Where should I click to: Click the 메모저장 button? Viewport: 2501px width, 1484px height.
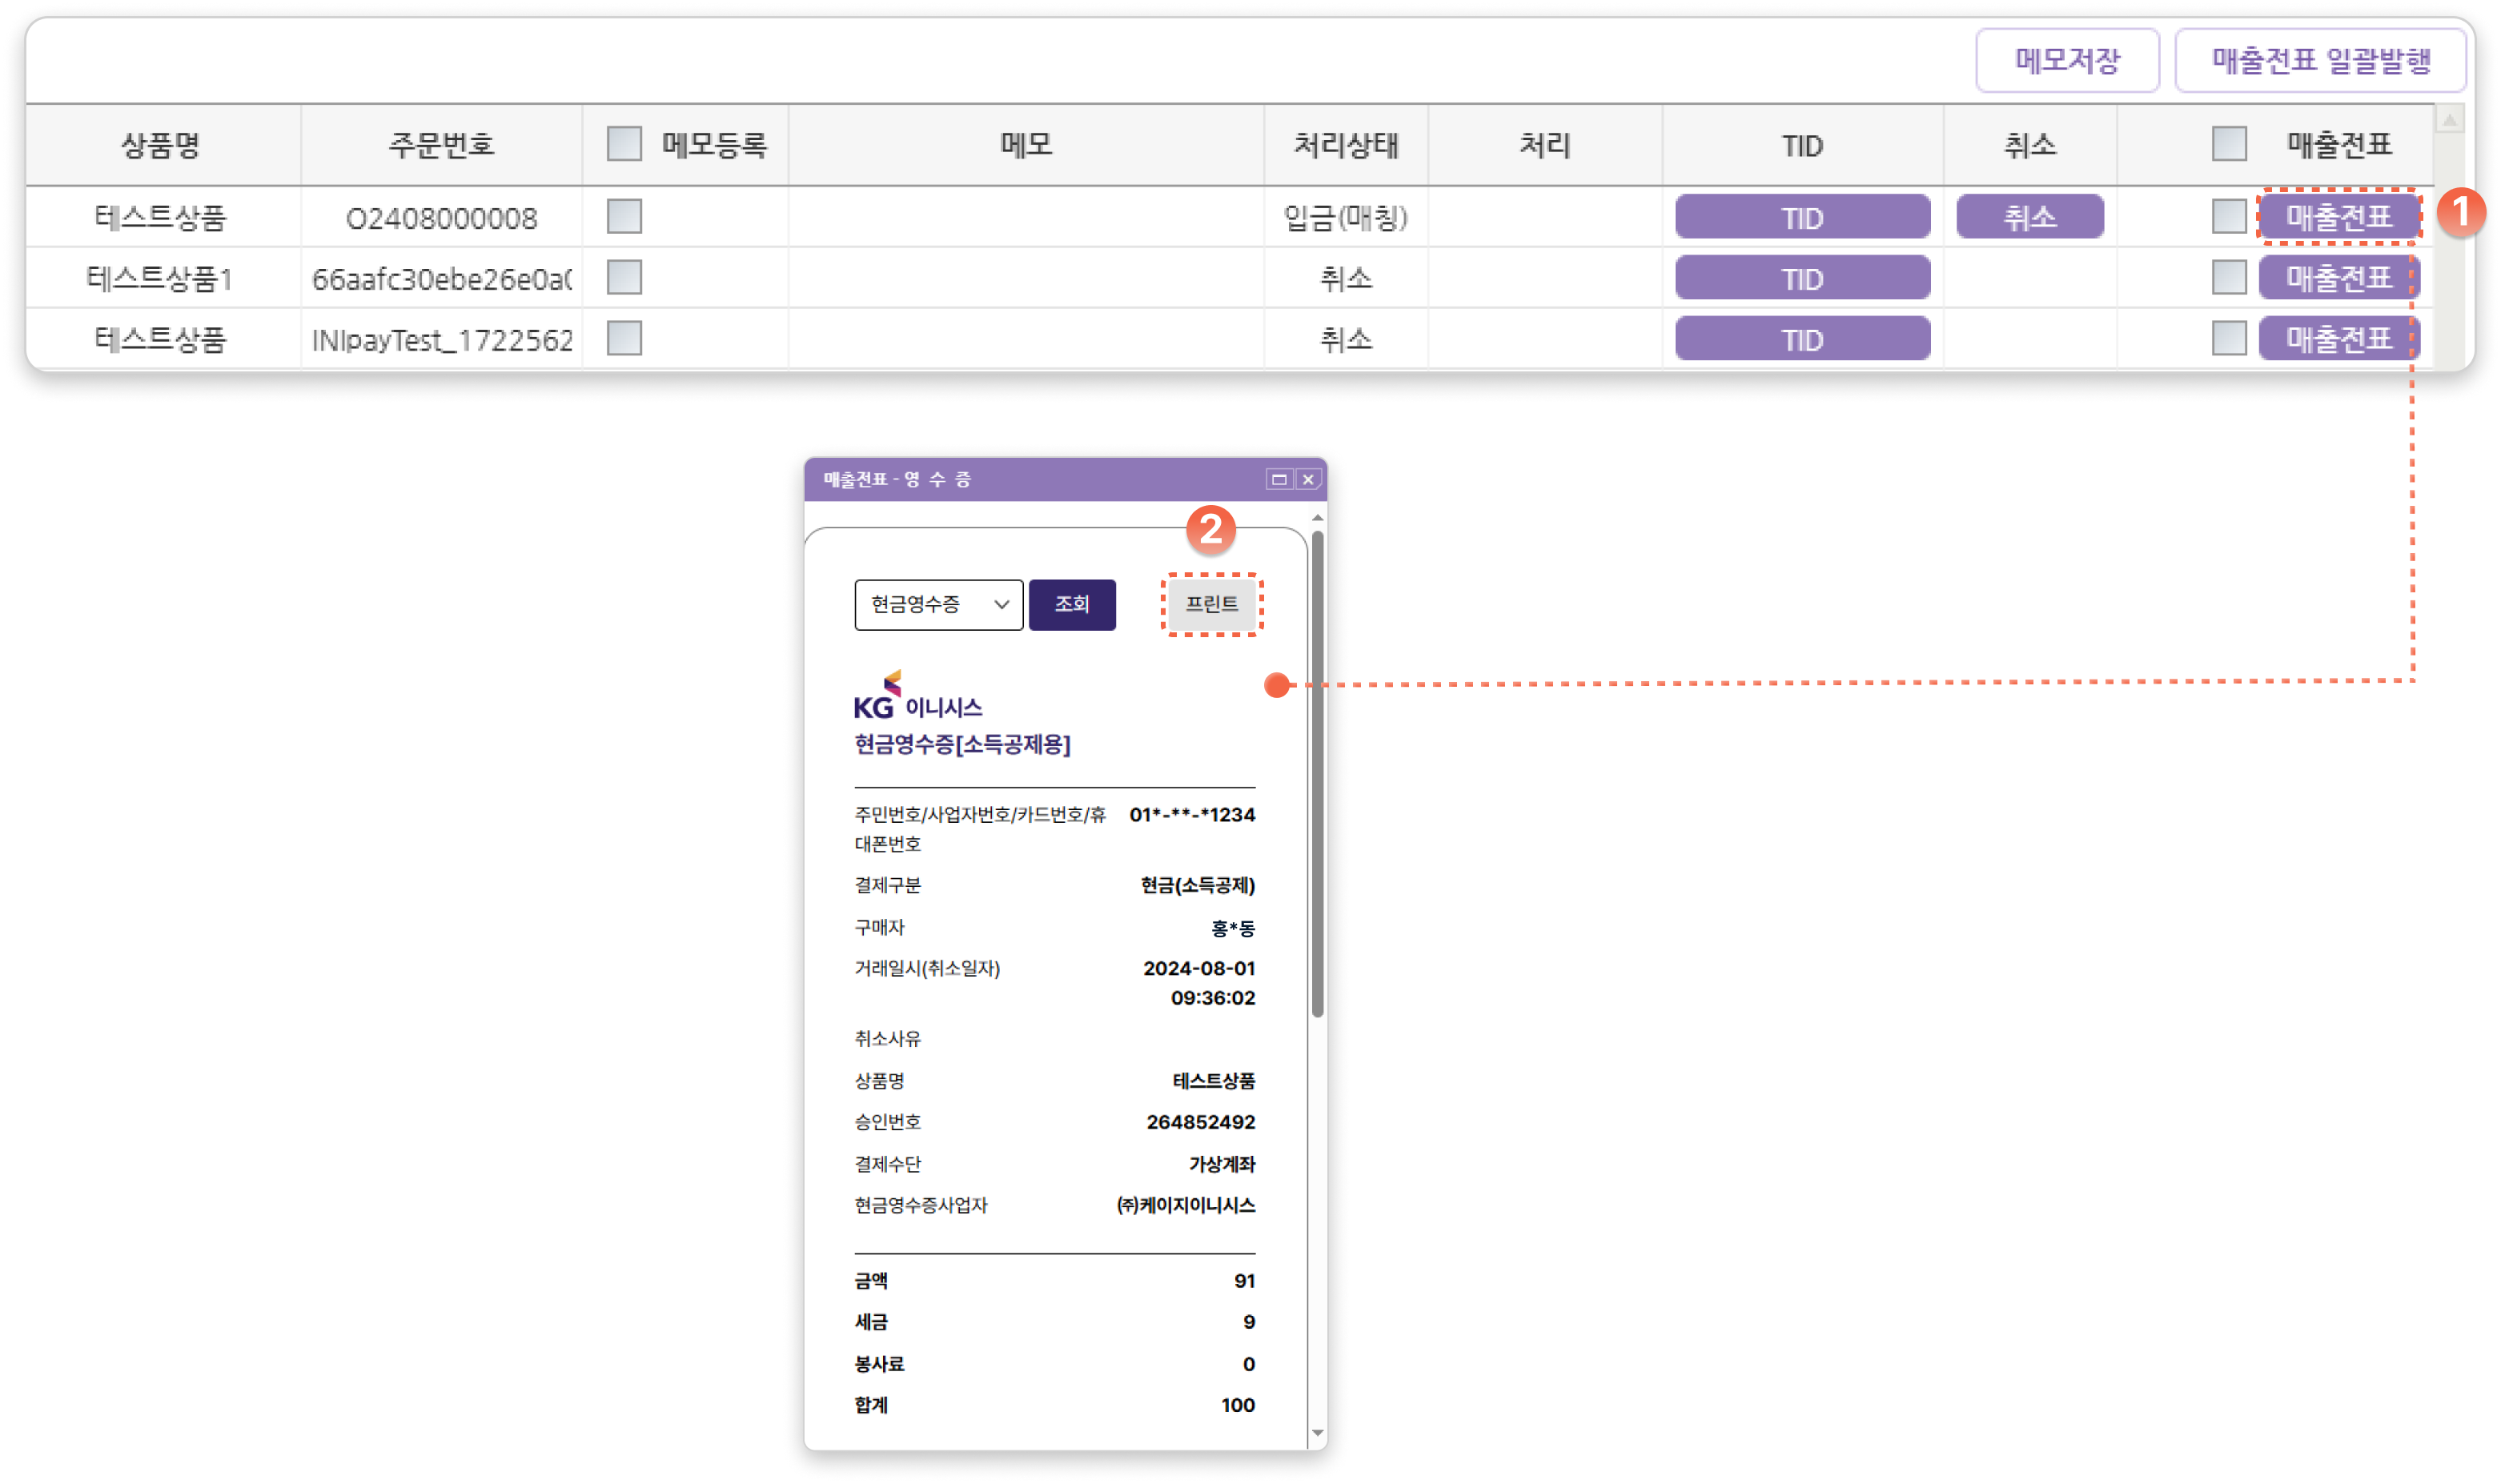(x=2066, y=61)
